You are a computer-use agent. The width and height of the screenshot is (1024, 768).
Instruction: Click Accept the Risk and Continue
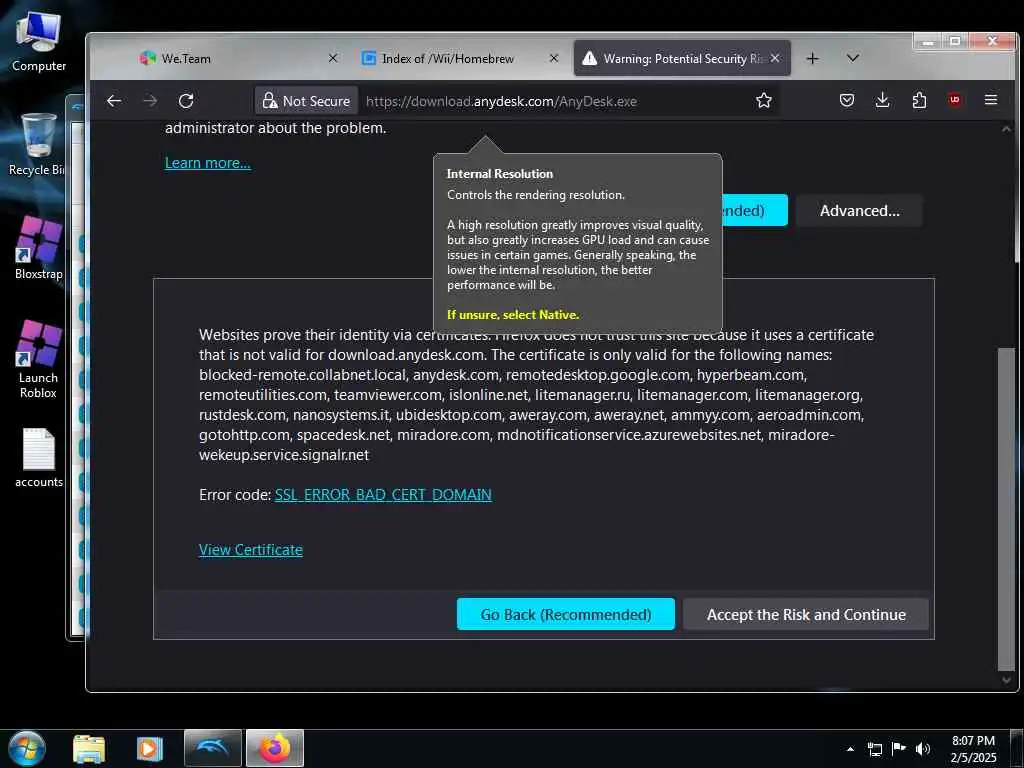coord(806,614)
